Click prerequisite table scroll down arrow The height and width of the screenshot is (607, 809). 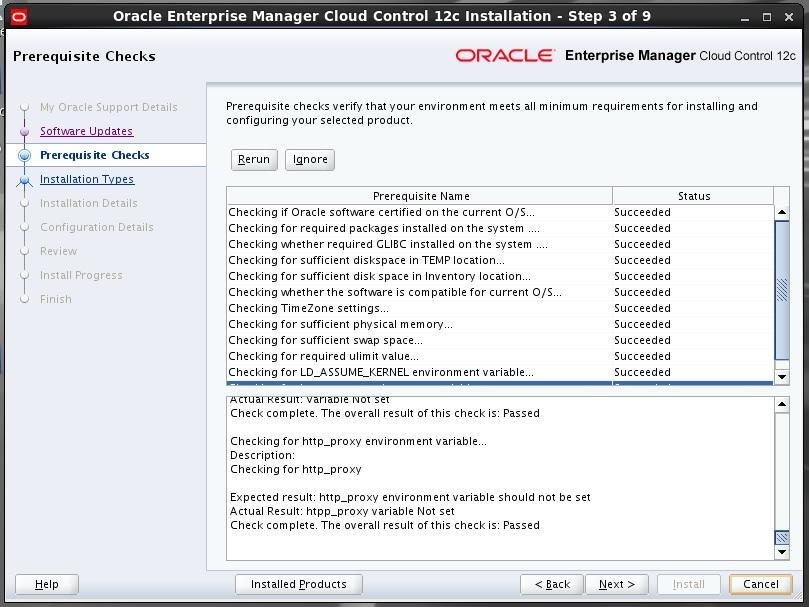coord(782,377)
